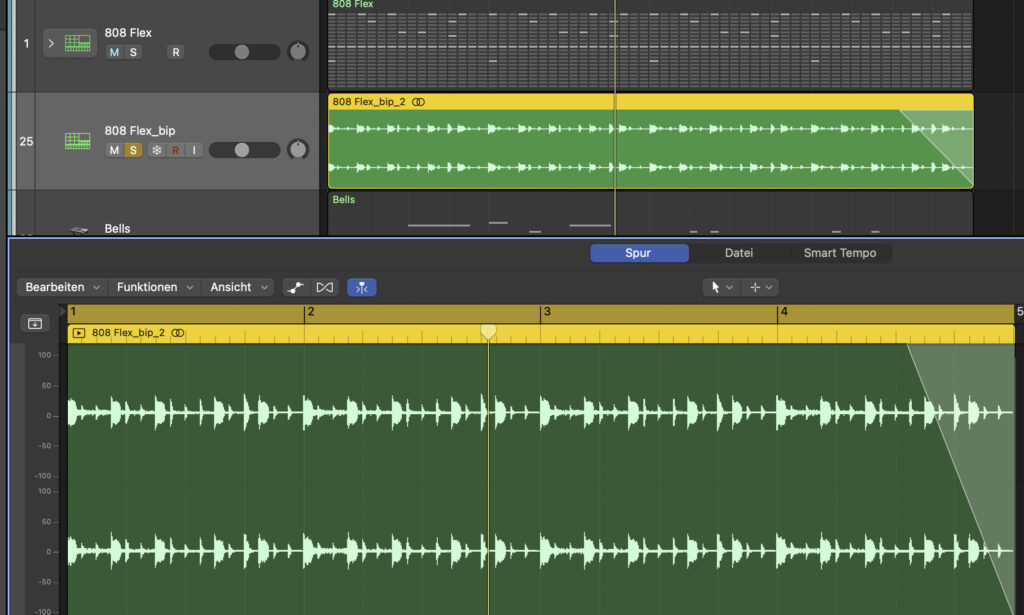Click the editor playhead marker
The height and width of the screenshot is (615, 1024).
488,332
